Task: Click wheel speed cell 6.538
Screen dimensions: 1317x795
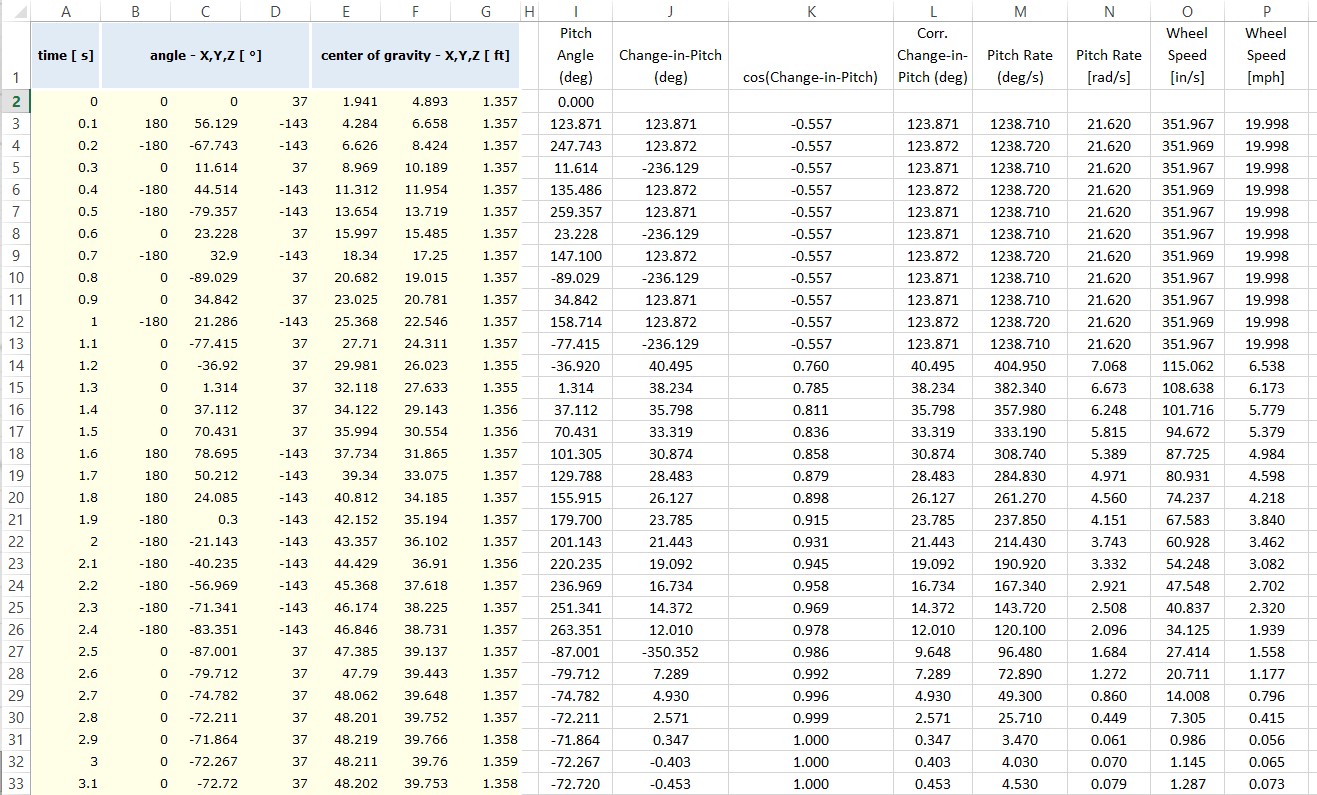Action: point(1265,366)
